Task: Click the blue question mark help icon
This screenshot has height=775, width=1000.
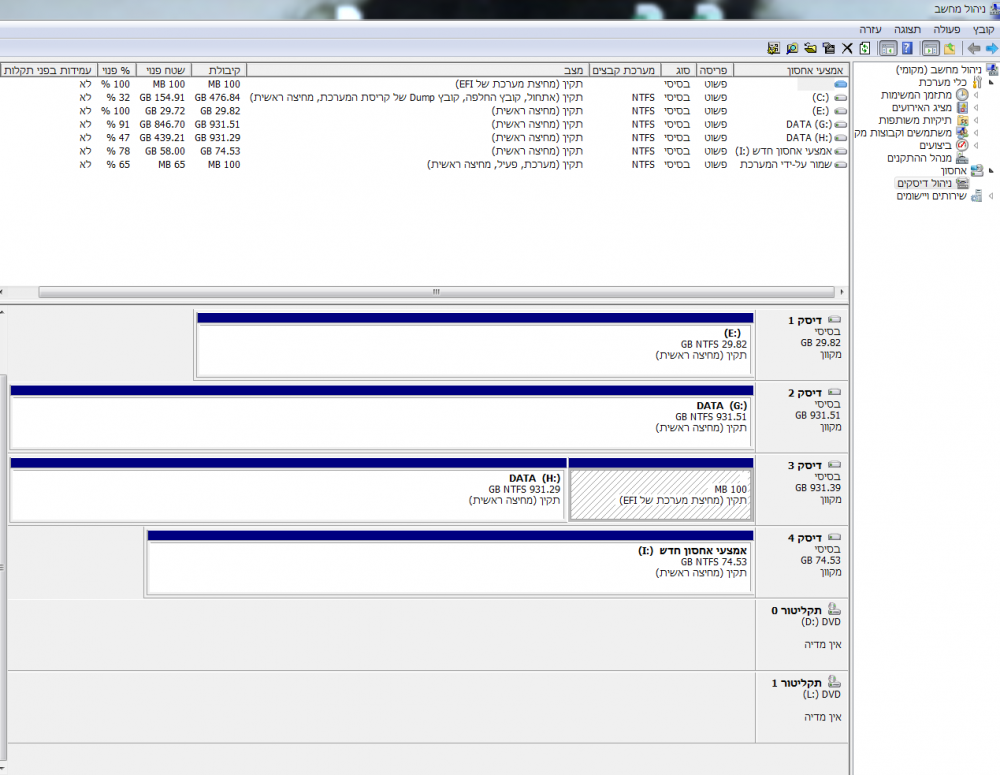Action: point(907,48)
